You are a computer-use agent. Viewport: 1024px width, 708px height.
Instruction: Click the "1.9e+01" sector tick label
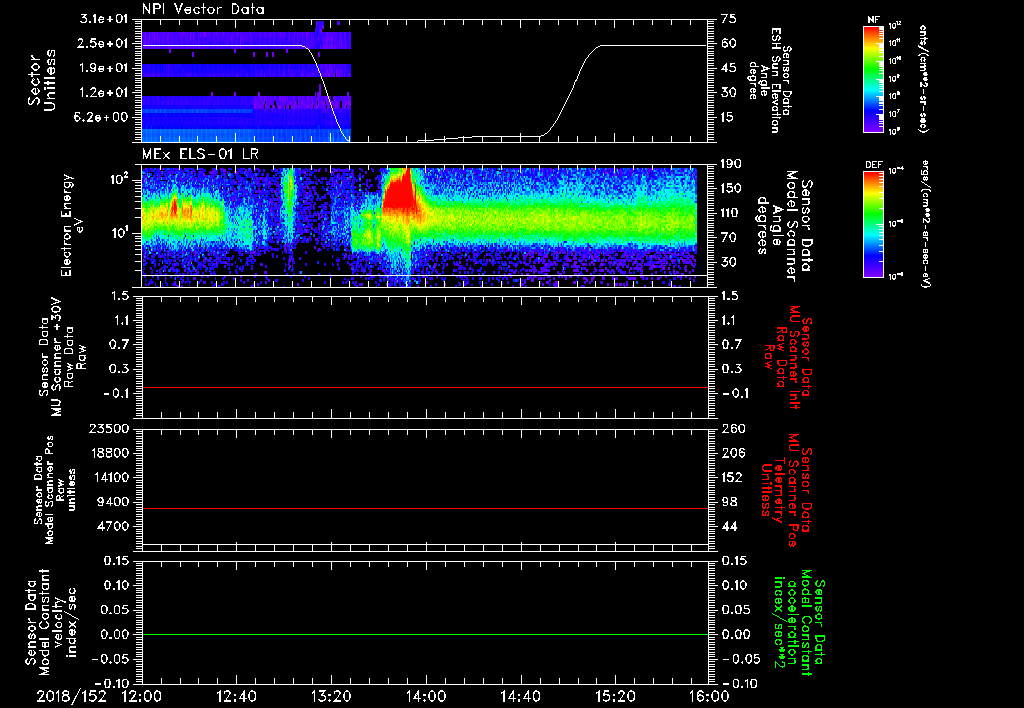(104, 68)
